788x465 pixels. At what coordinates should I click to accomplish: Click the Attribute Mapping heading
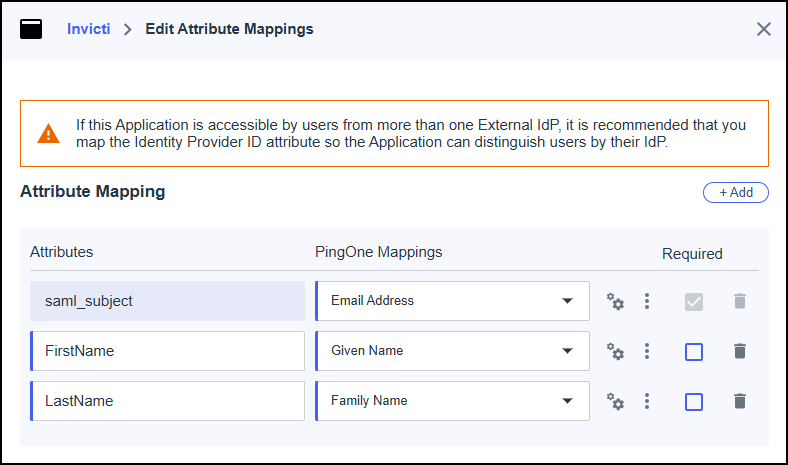coord(92,192)
